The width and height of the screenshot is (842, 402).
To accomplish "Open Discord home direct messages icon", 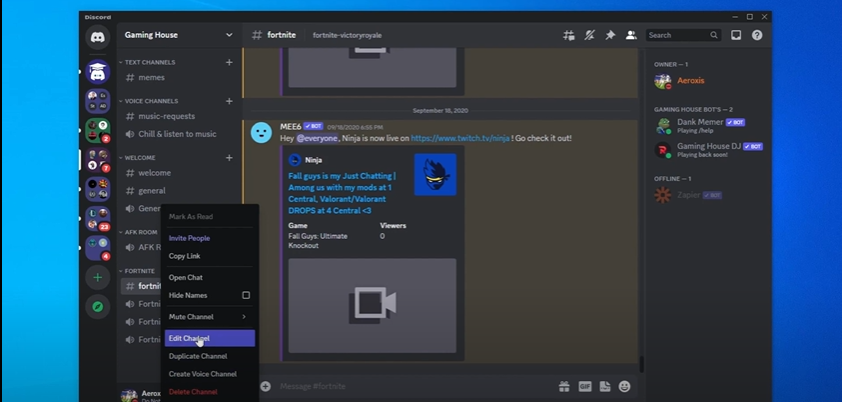I will (97, 38).
